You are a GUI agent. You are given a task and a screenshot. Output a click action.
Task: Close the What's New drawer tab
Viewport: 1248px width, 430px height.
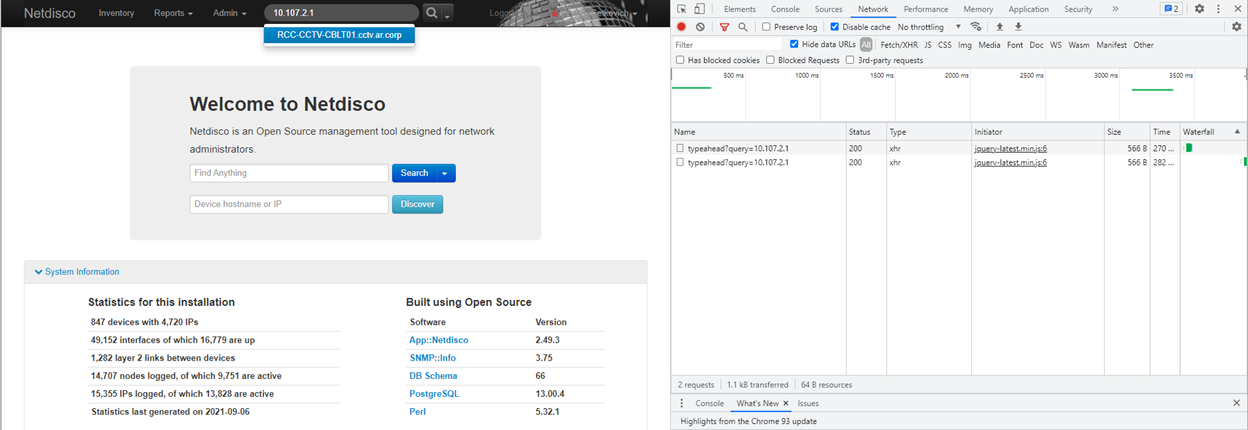(x=786, y=403)
